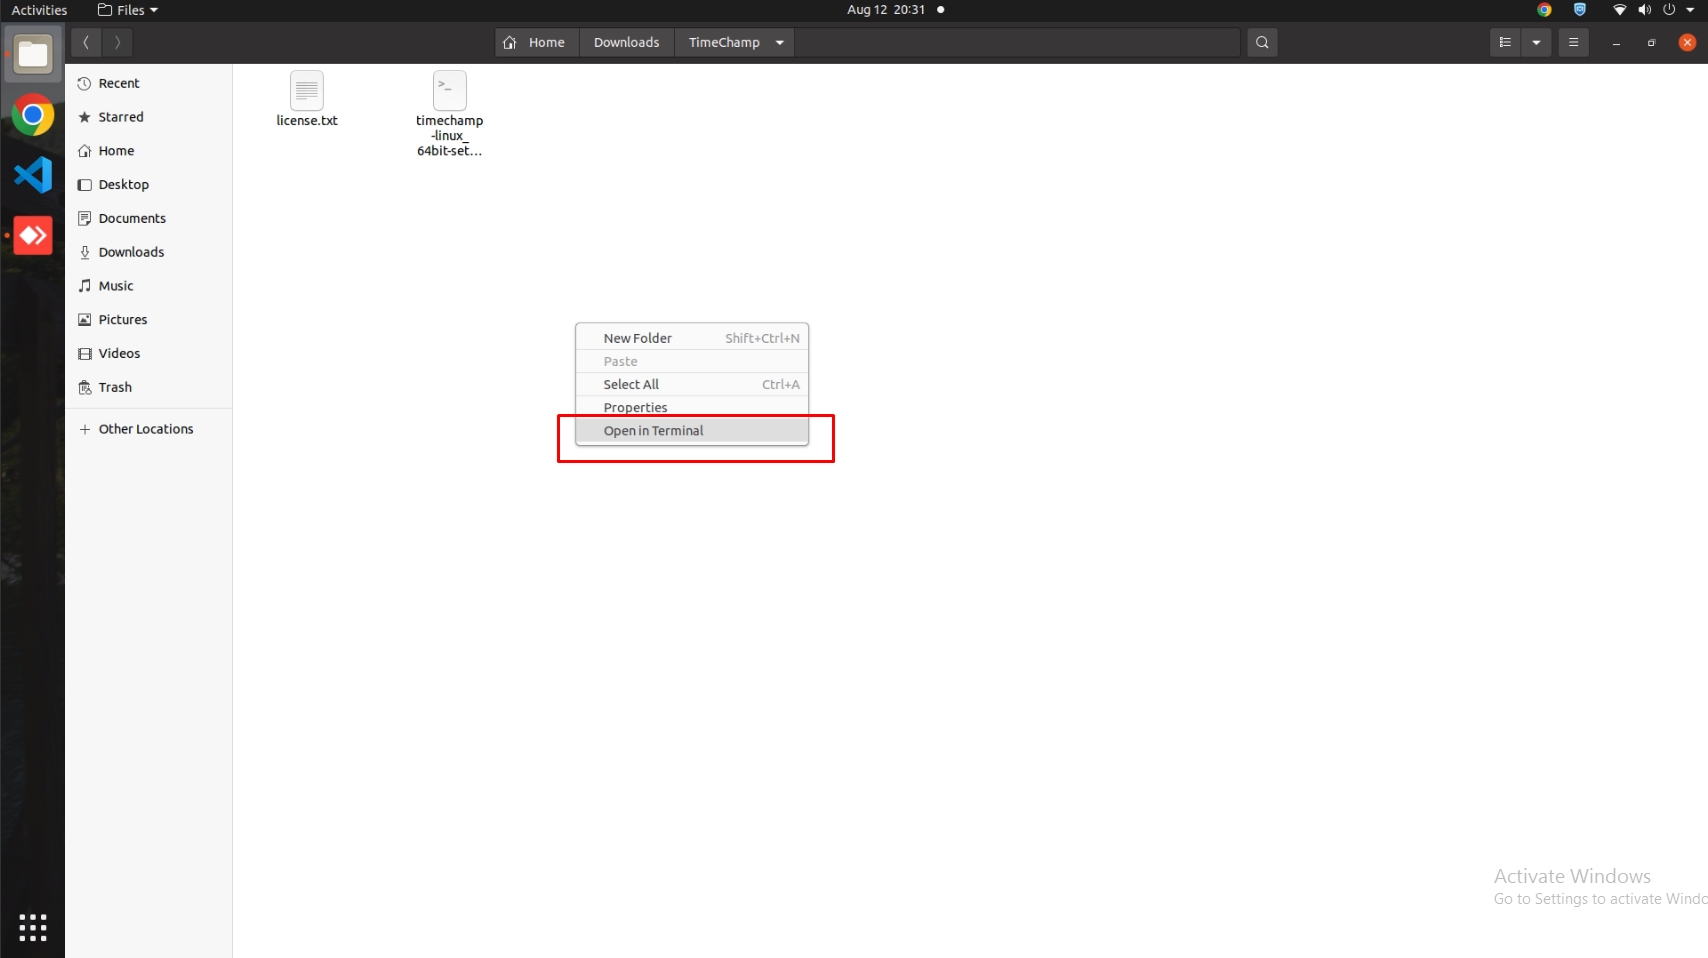Open Videos in the sidebar
The width and height of the screenshot is (1708, 958).
[x=148, y=354]
